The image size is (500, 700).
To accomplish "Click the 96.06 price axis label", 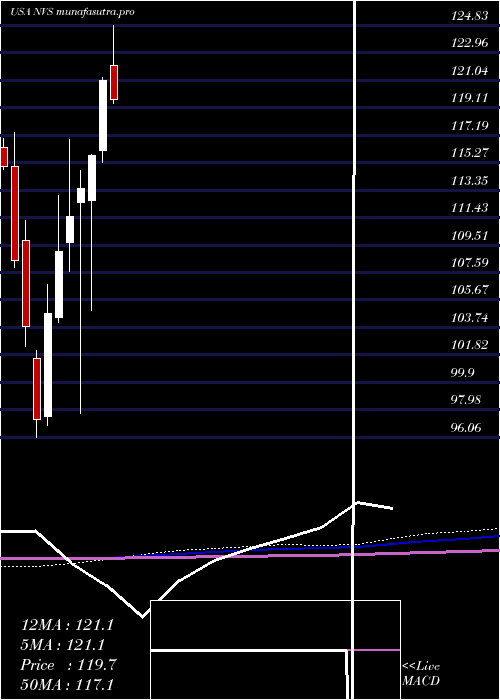I will pyautogui.click(x=467, y=428).
